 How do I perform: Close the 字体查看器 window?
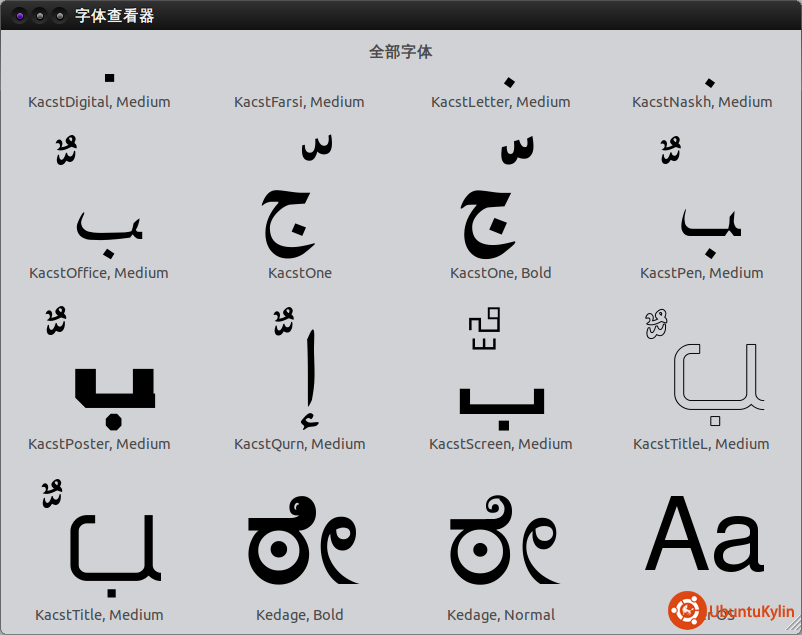pyautogui.click(x=19, y=15)
